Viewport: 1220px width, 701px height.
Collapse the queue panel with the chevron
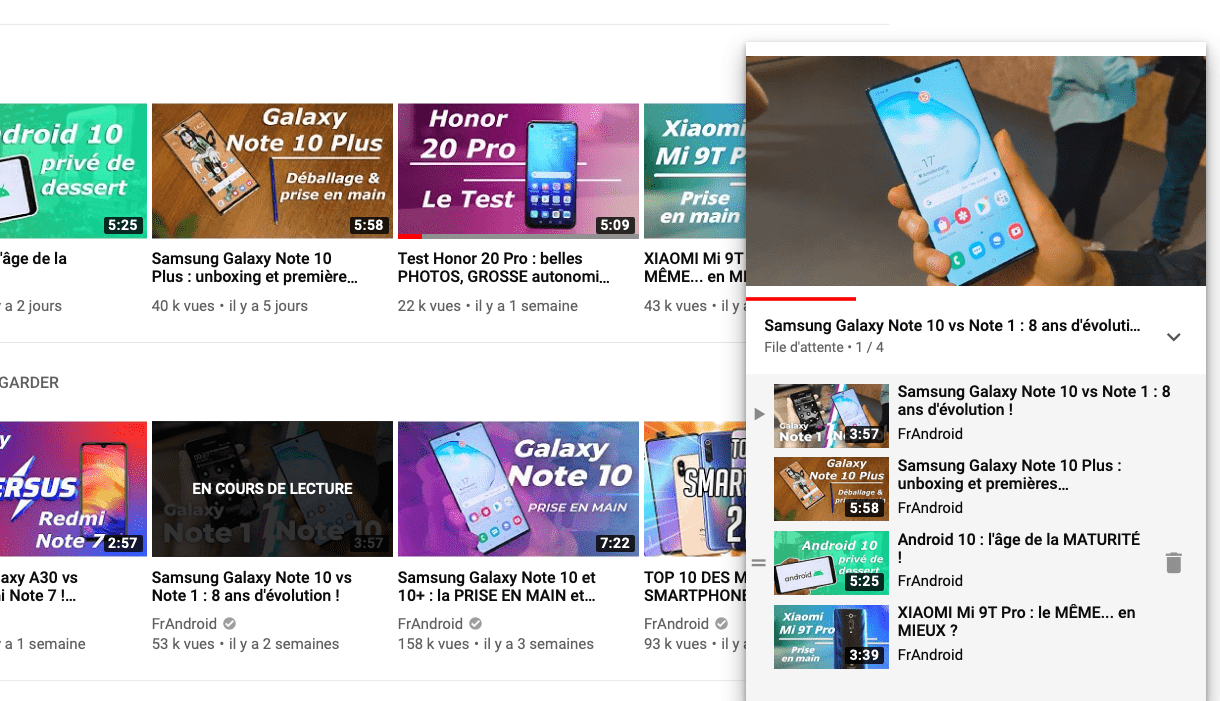tap(1174, 337)
